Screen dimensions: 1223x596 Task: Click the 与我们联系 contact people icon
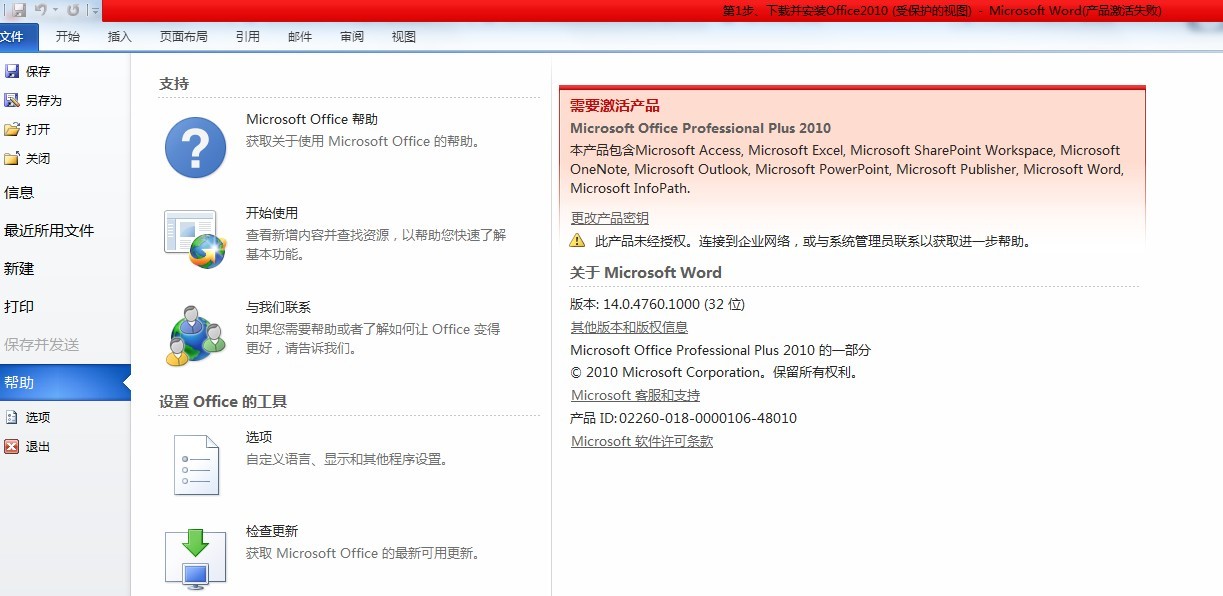pyautogui.click(x=194, y=331)
